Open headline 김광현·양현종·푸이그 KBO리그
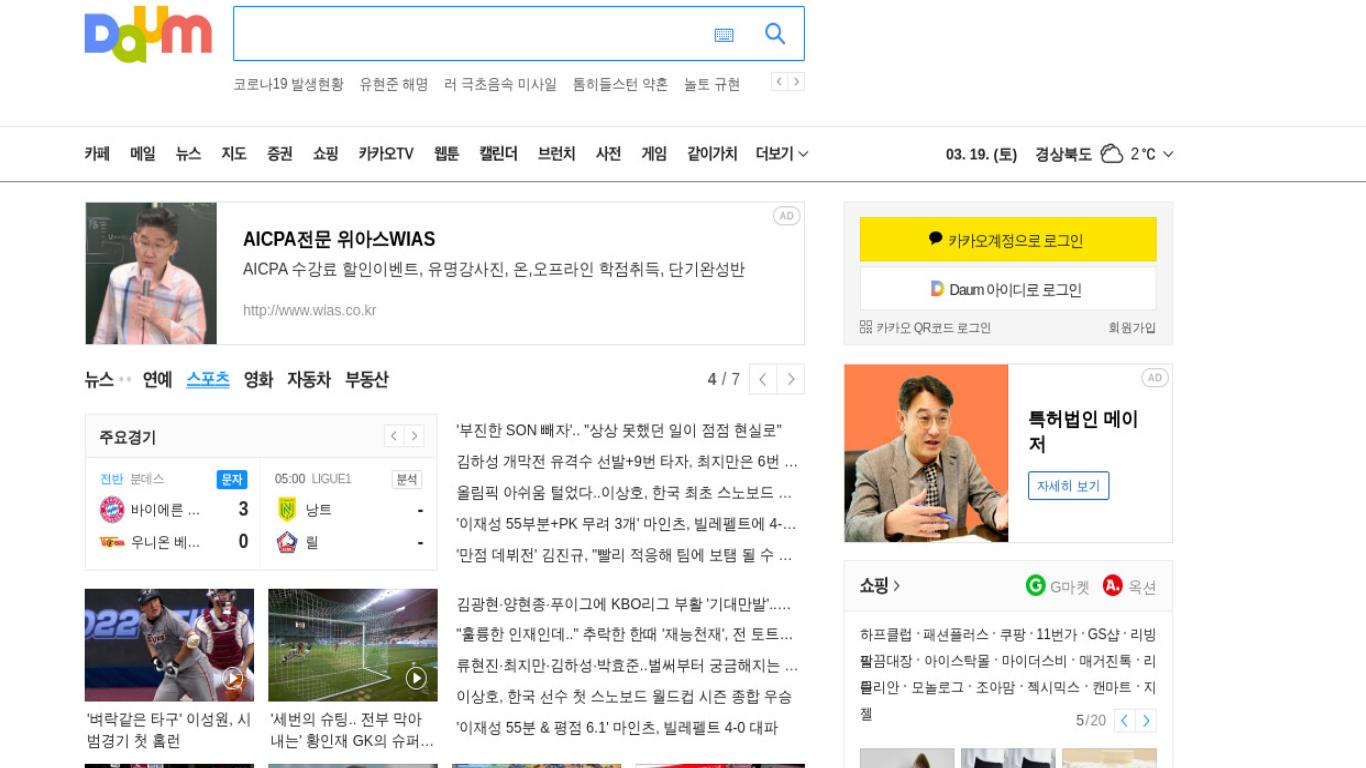Image resolution: width=1366 pixels, height=768 pixels. tap(624, 604)
